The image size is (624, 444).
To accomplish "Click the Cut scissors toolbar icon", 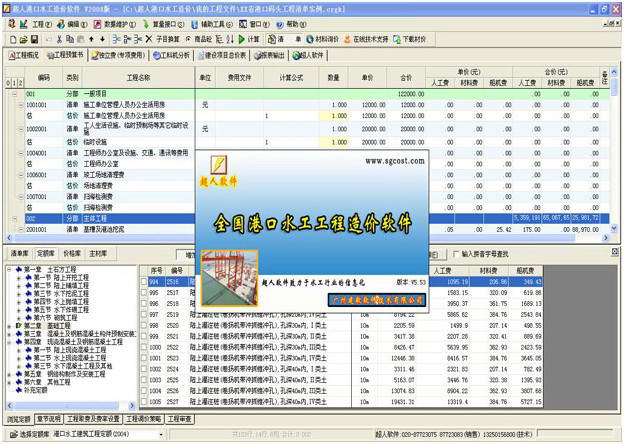I will click(x=59, y=39).
